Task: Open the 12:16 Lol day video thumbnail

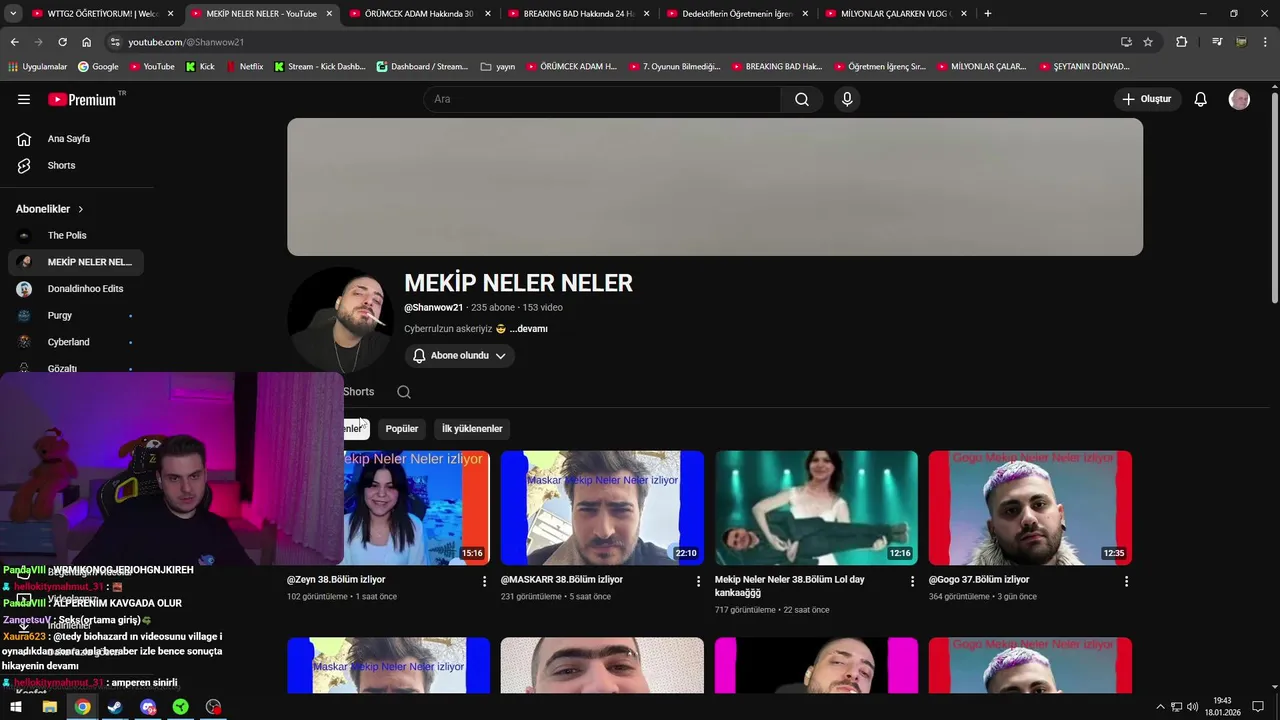Action: pyautogui.click(x=816, y=508)
